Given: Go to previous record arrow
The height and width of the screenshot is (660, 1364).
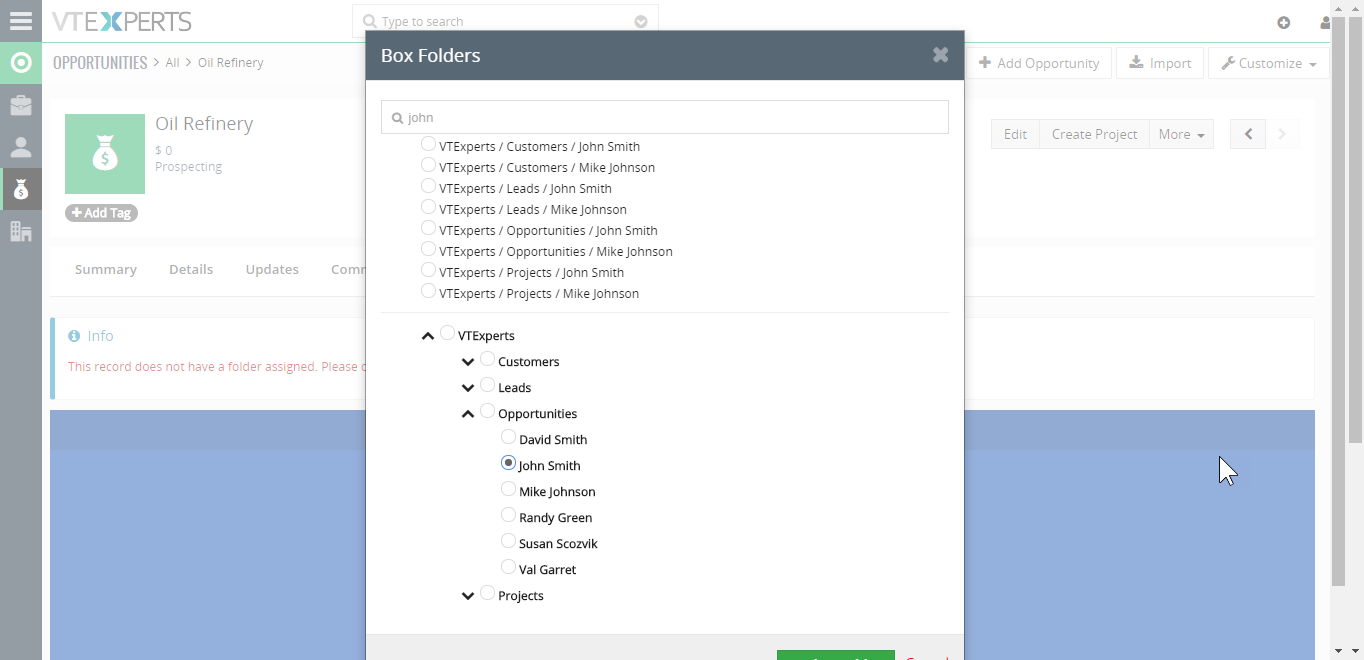Looking at the screenshot, I should click(x=1248, y=134).
